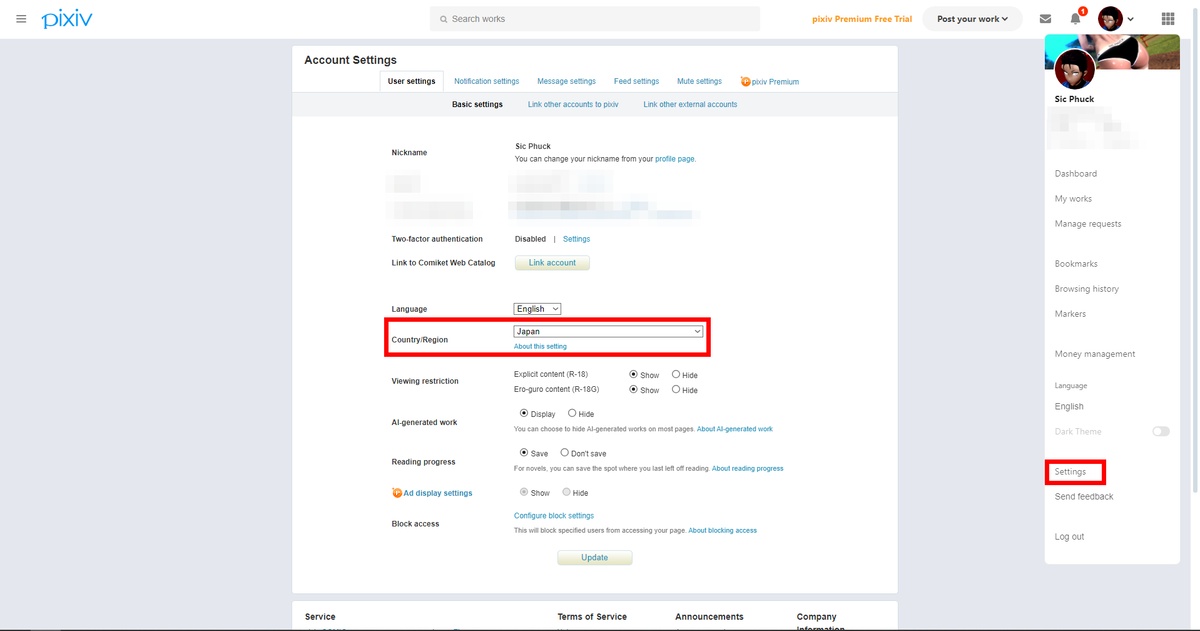Open the apps grid icon
Screen dimensions: 1200x631
1167,19
